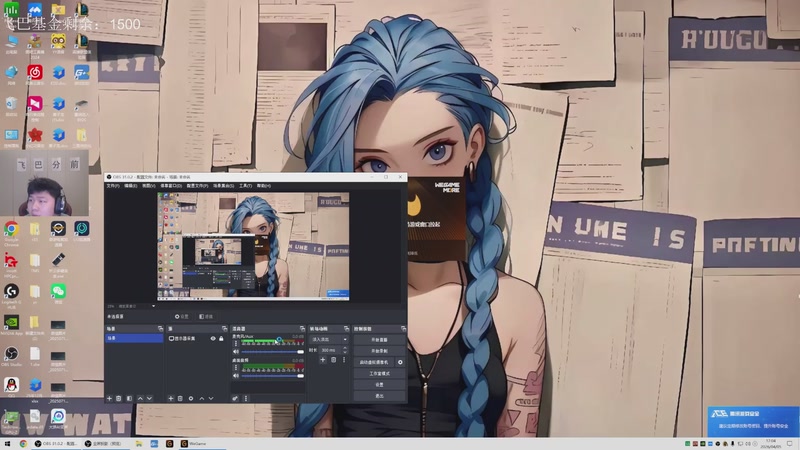Open source Filters button above the docks
The image size is (800, 450).
(206, 317)
